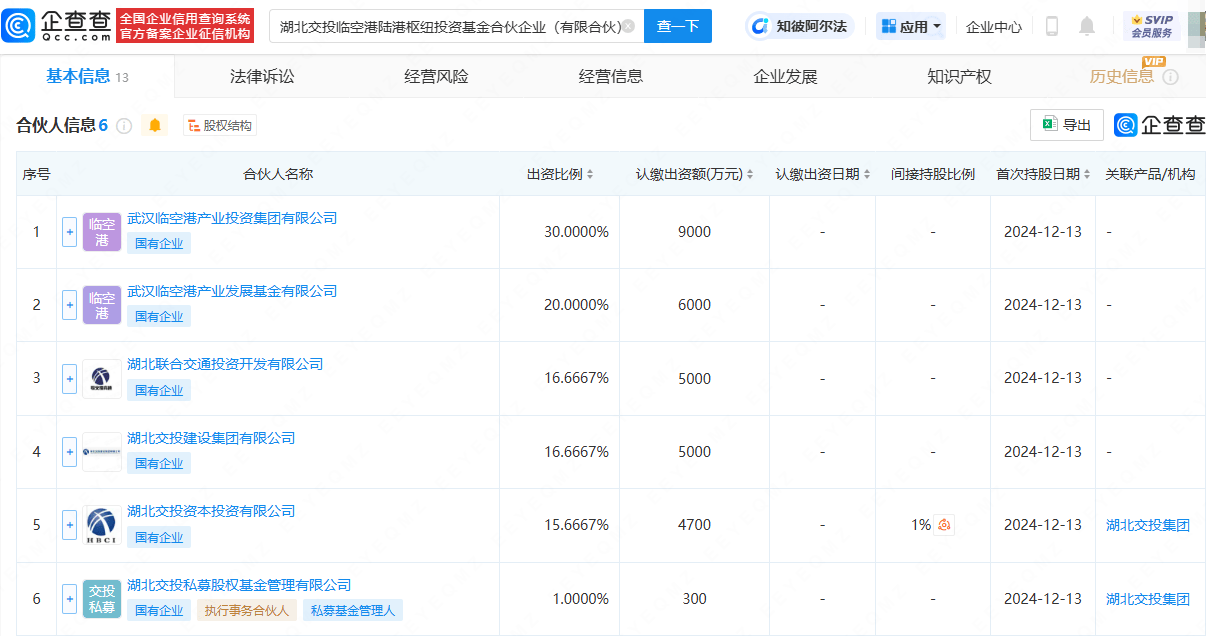Open 湖北交投私募股权基金管理 logo
Screen dimensions: 1206x636
point(102,599)
